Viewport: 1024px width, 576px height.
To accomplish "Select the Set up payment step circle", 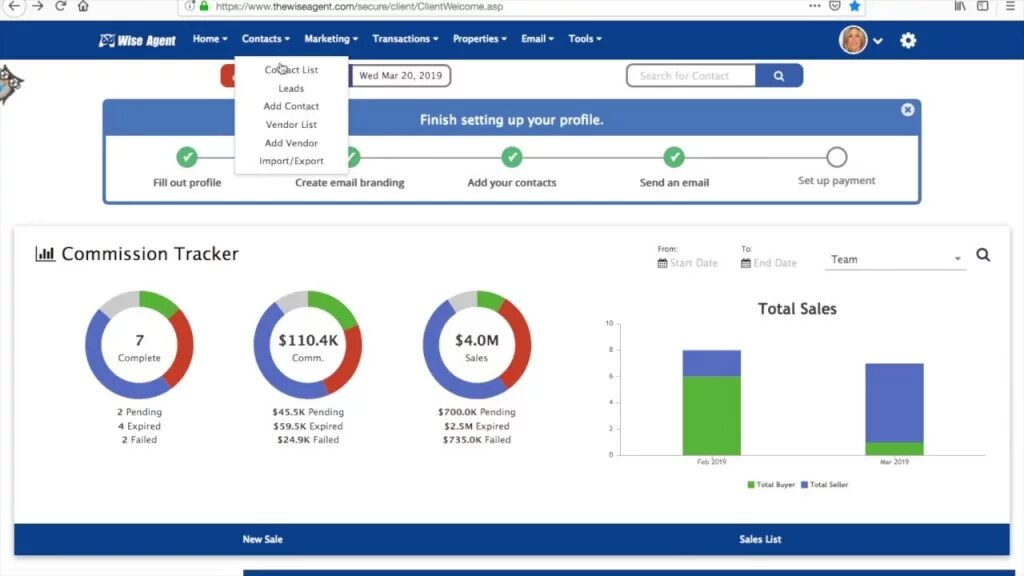I will 836,157.
